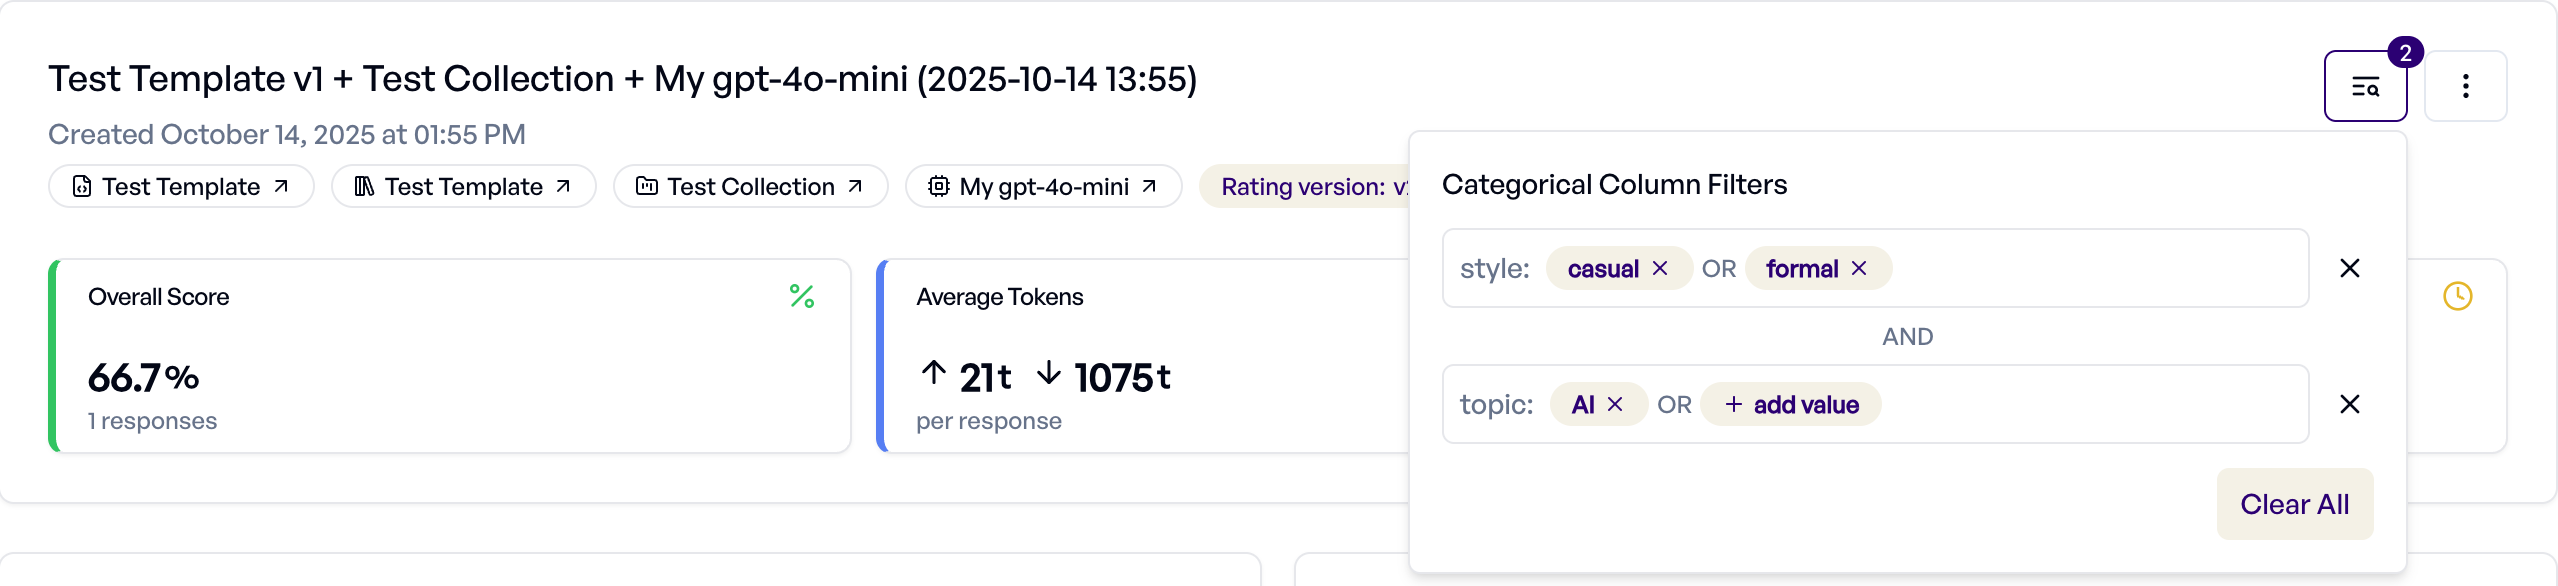Delete the entire style filter row
2558x586 pixels.
tap(2350, 268)
